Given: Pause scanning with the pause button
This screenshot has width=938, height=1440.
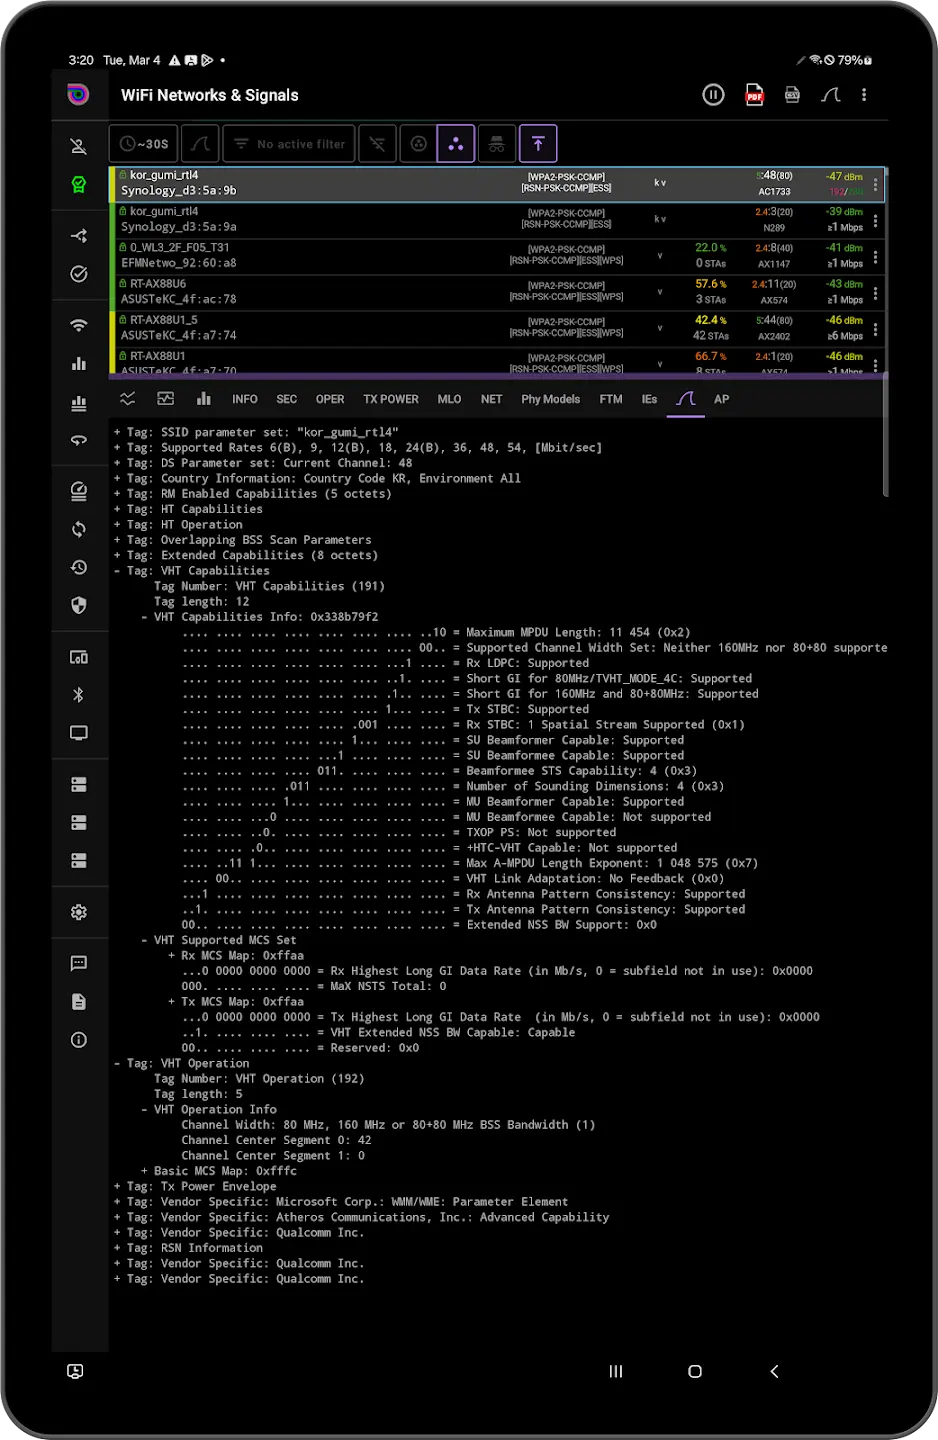Looking at the screenshot, I should 713,95.
